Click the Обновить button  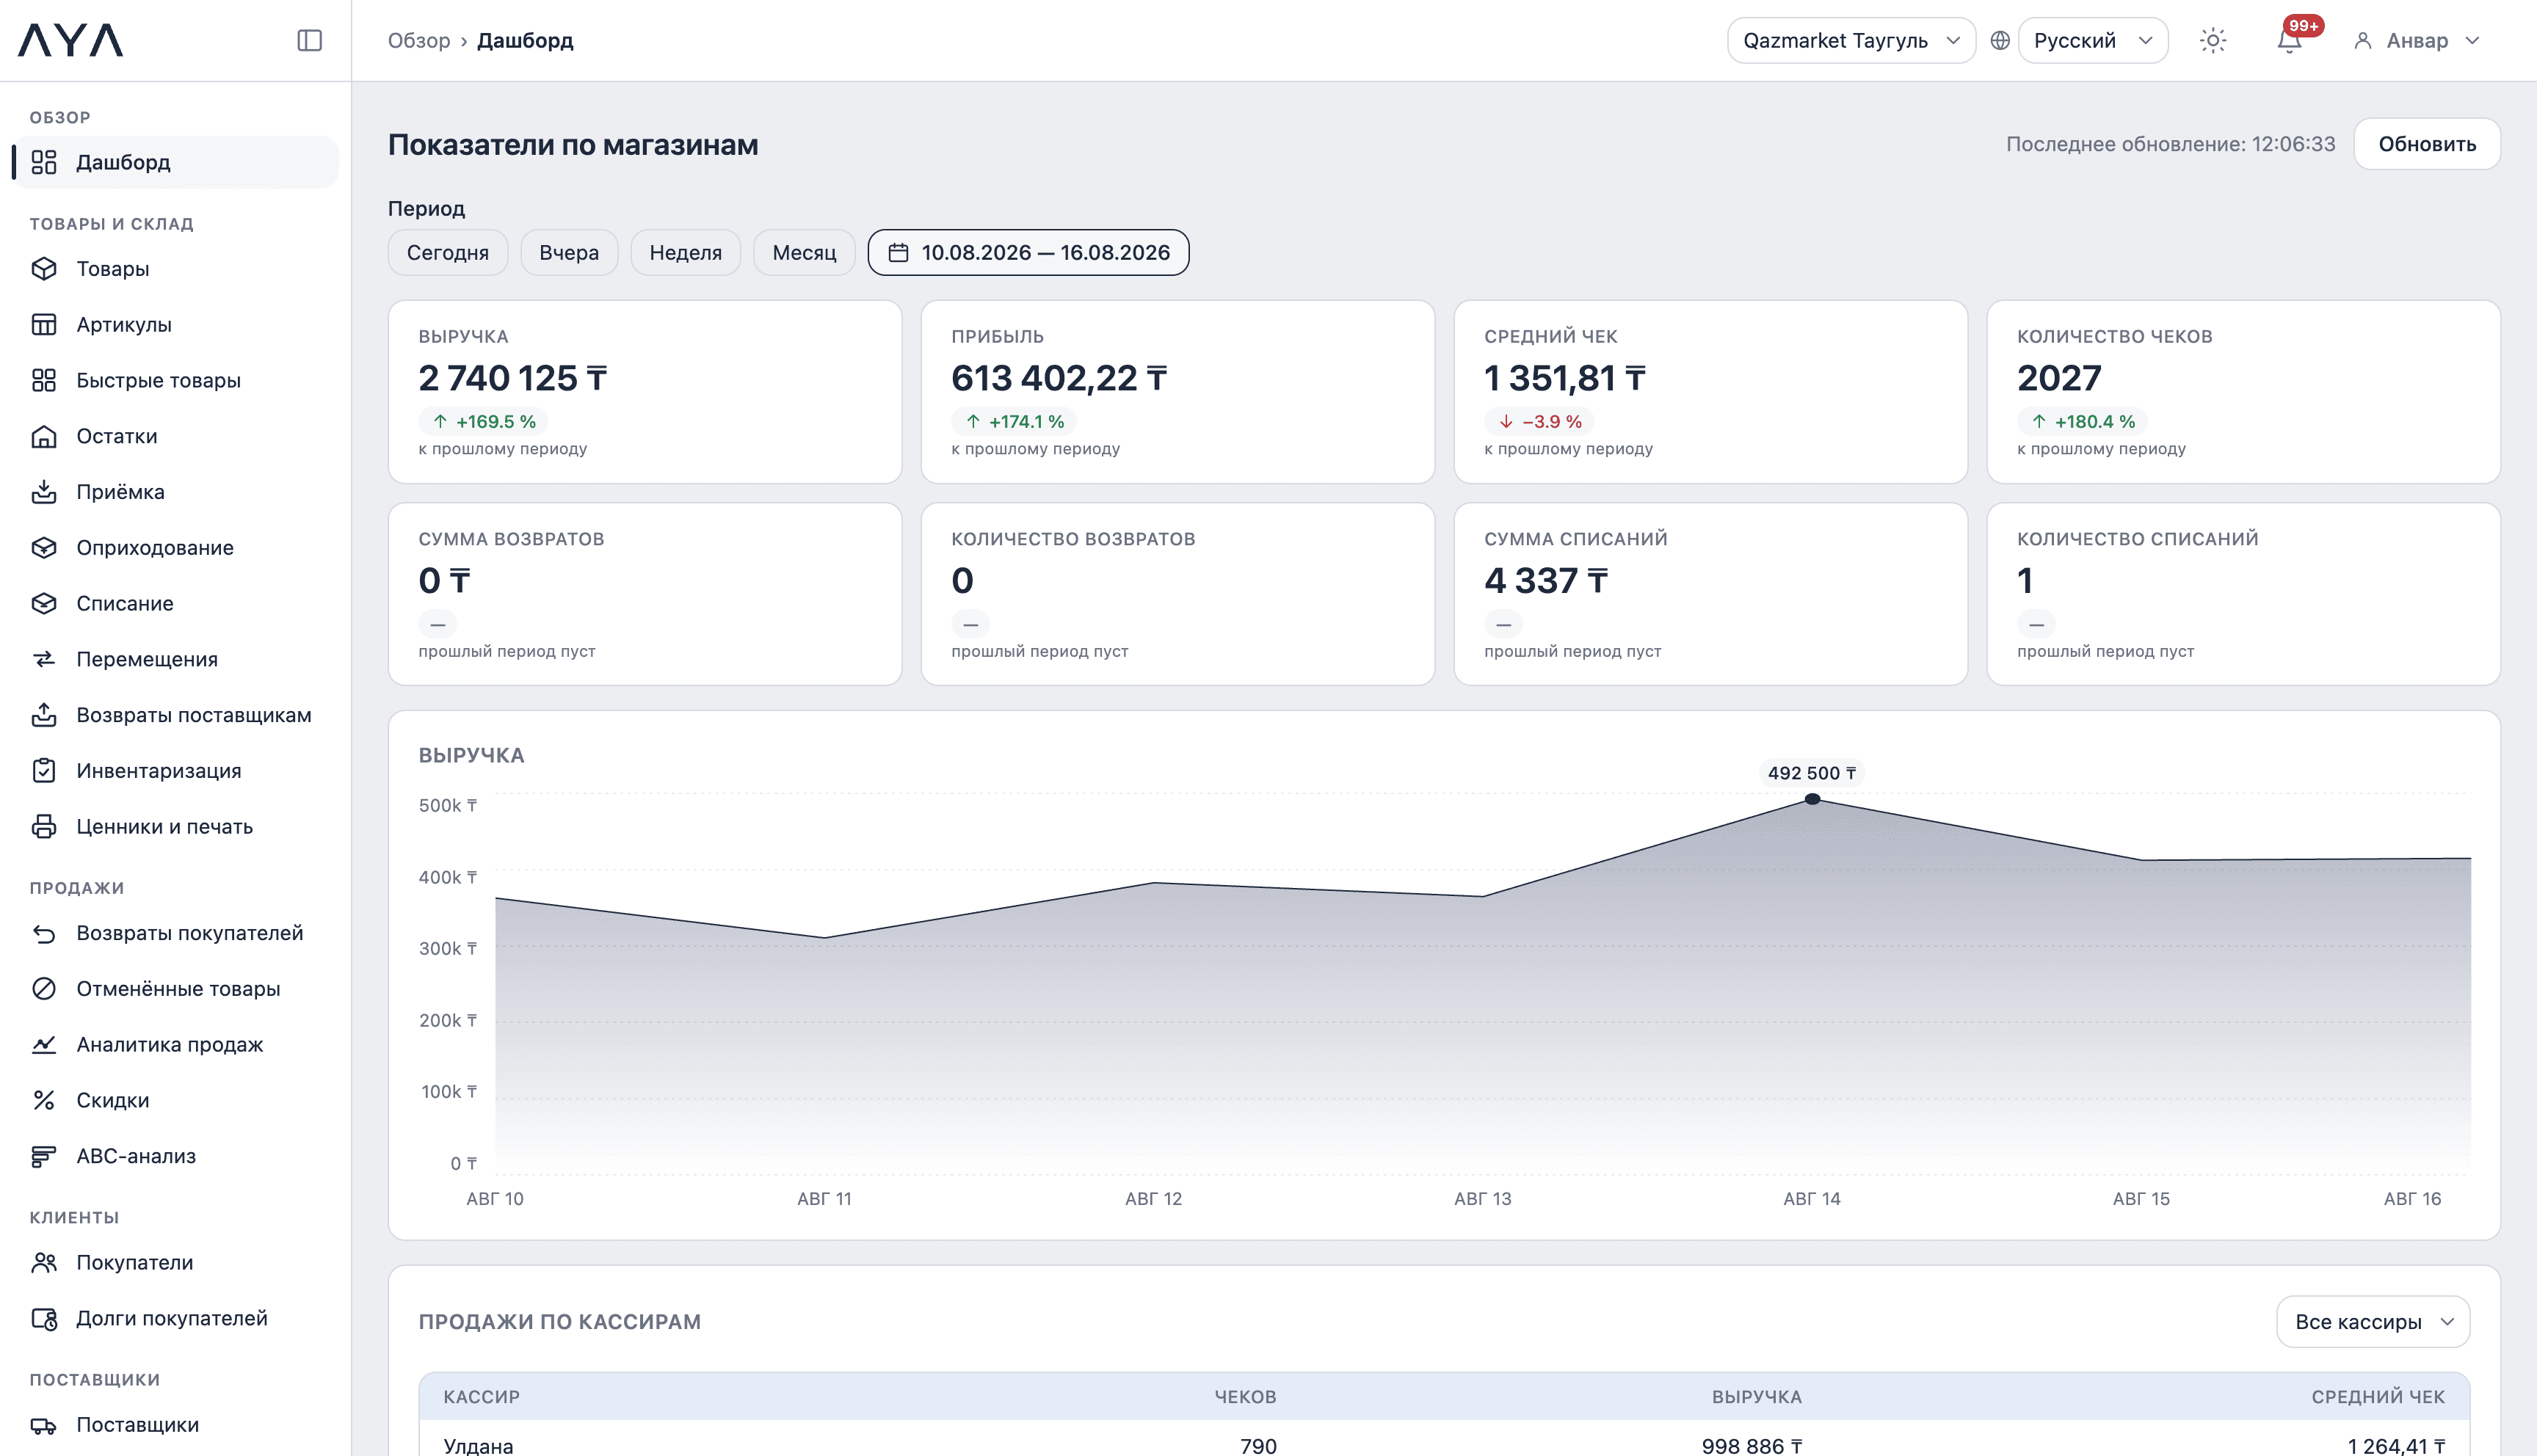(2427, 144)
